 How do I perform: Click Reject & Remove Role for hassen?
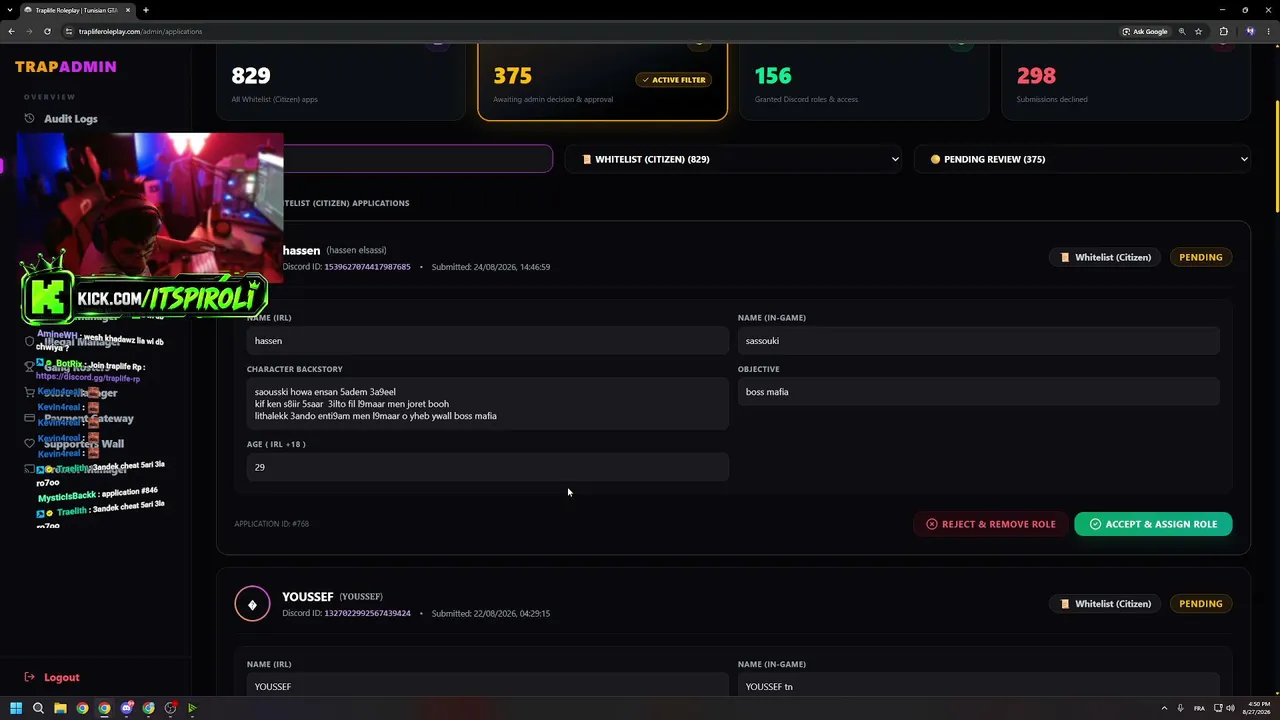[991, 524]
